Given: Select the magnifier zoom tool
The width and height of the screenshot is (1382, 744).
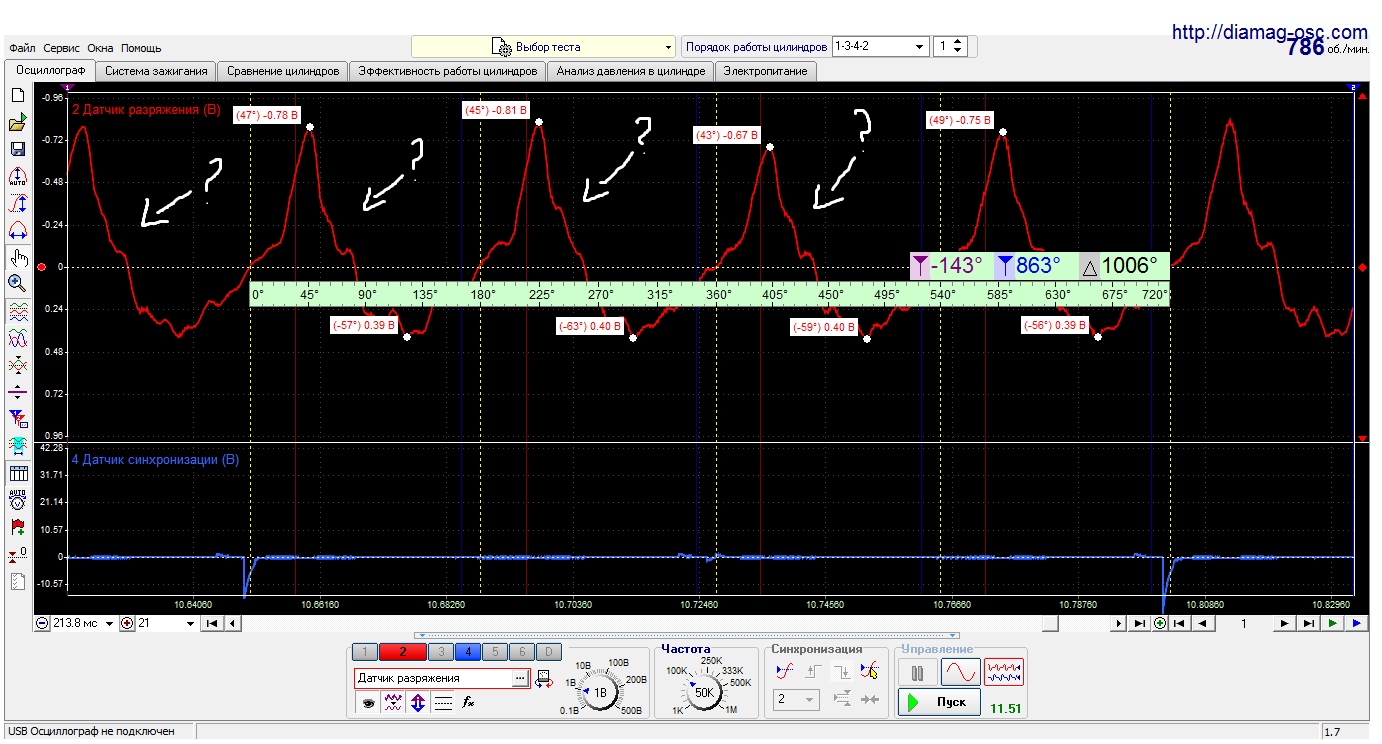Looking at the screenshot, I should (x=17, y=284).
